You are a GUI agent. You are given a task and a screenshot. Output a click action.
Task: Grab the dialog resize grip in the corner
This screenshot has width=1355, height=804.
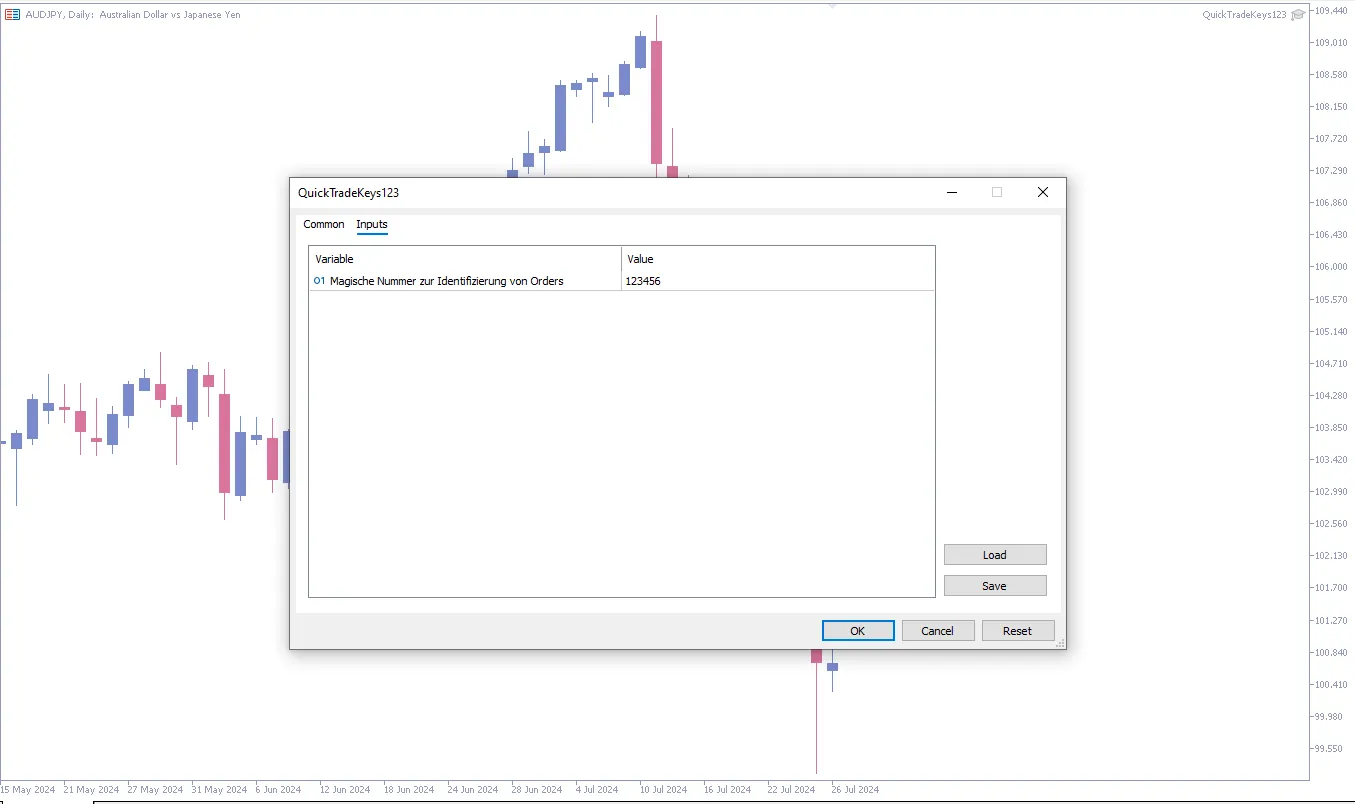(1059, 642)
